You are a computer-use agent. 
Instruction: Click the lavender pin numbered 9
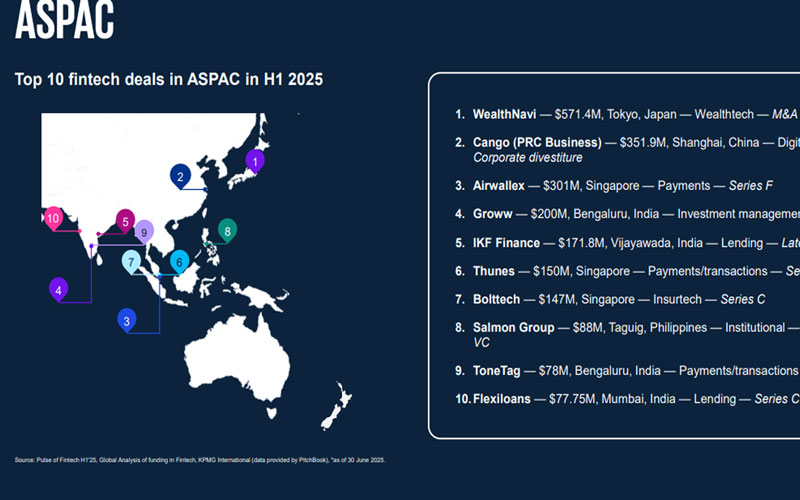pos(144,232)
